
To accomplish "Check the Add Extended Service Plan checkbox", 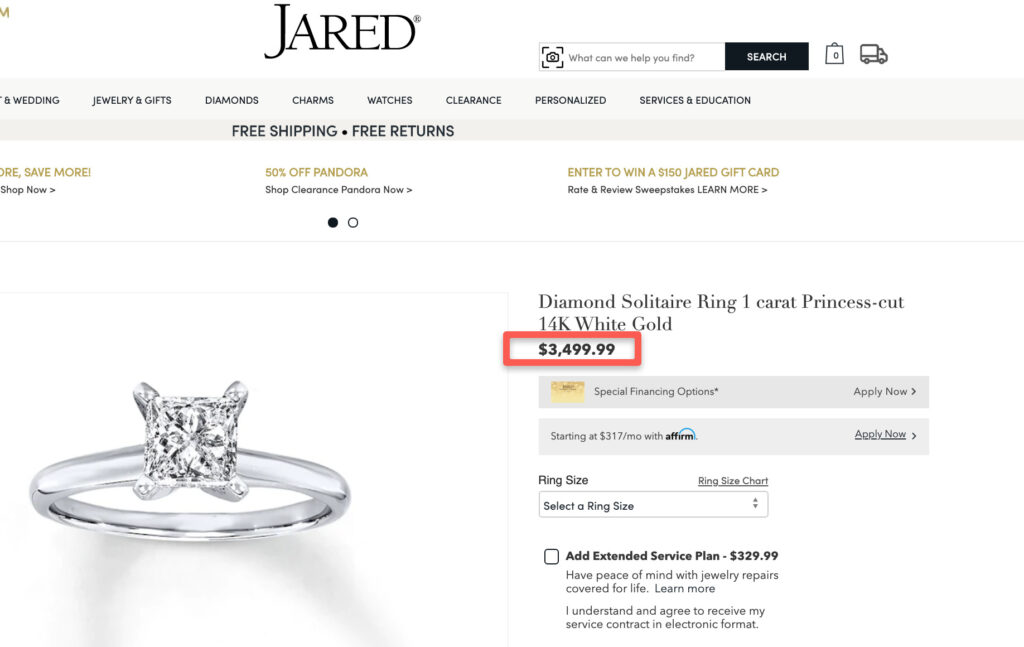I will click(551, 556).
